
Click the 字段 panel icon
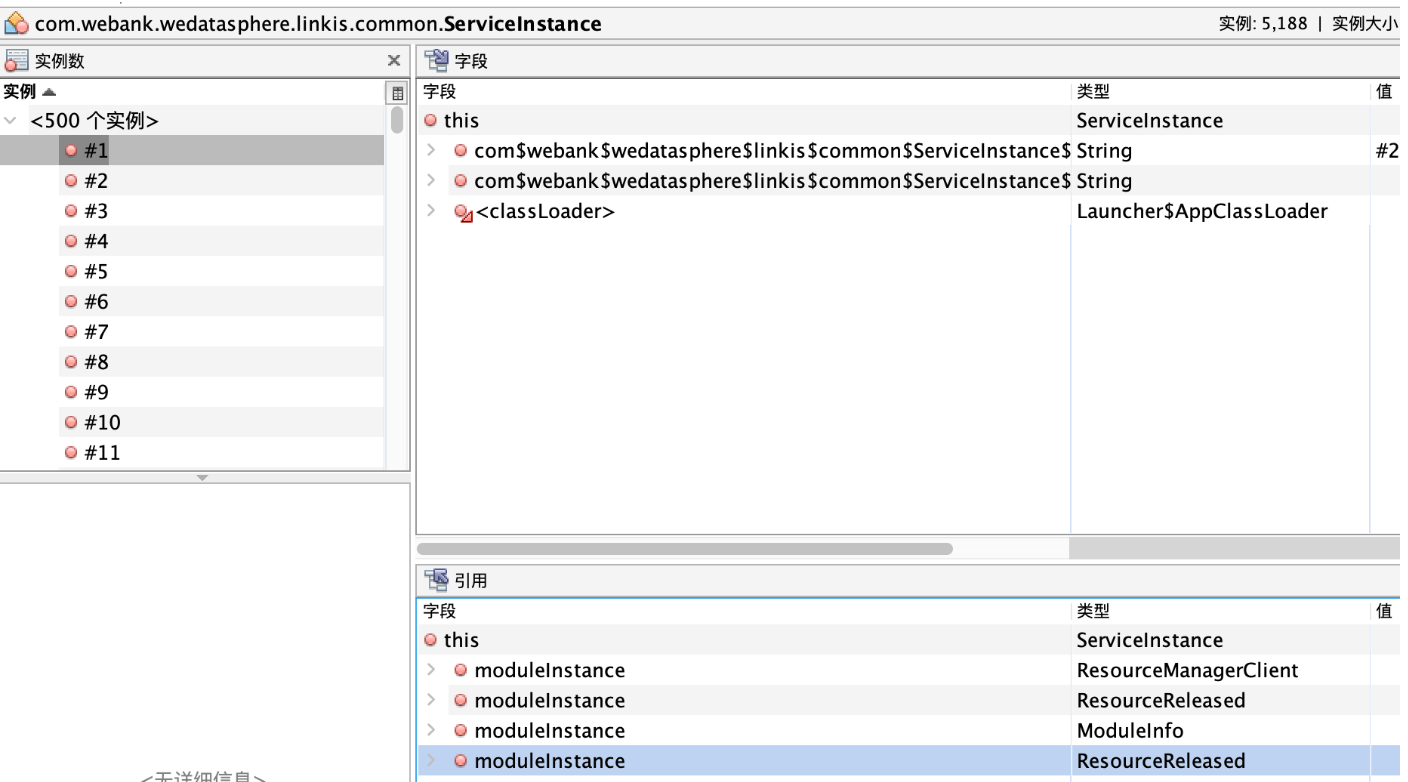tap(436, 61)
